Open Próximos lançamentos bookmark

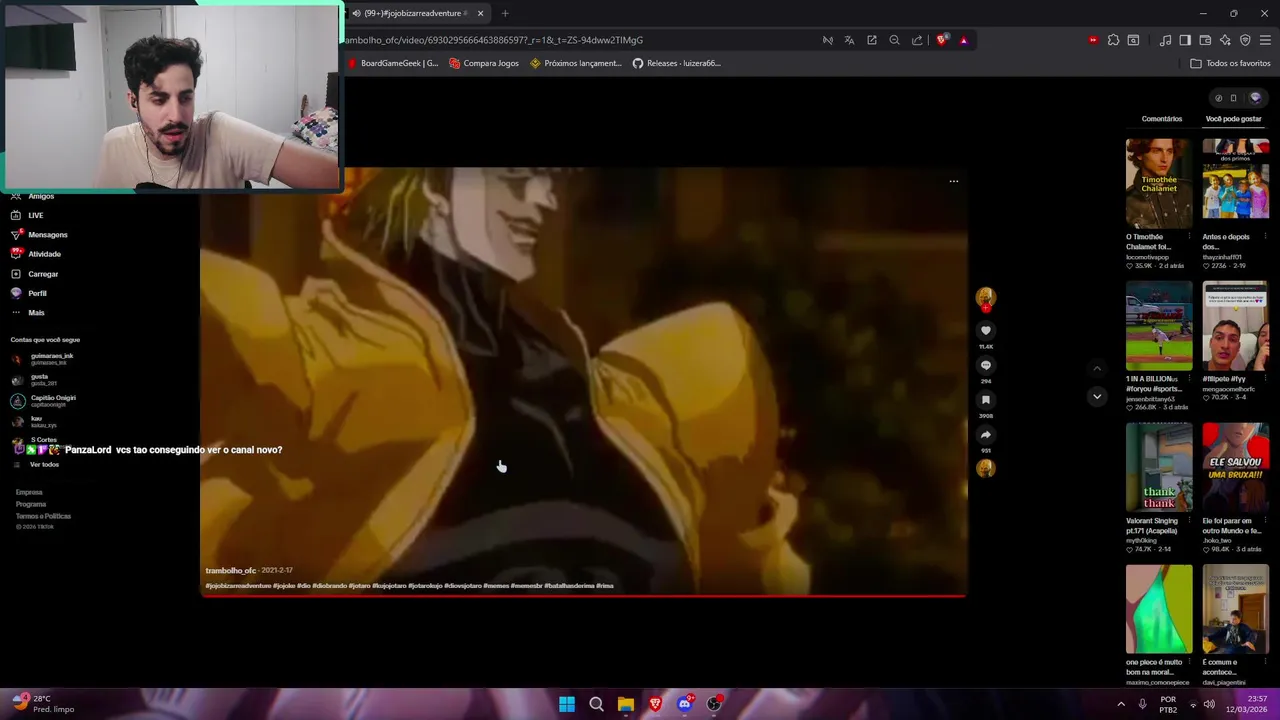tap(576, 63)
